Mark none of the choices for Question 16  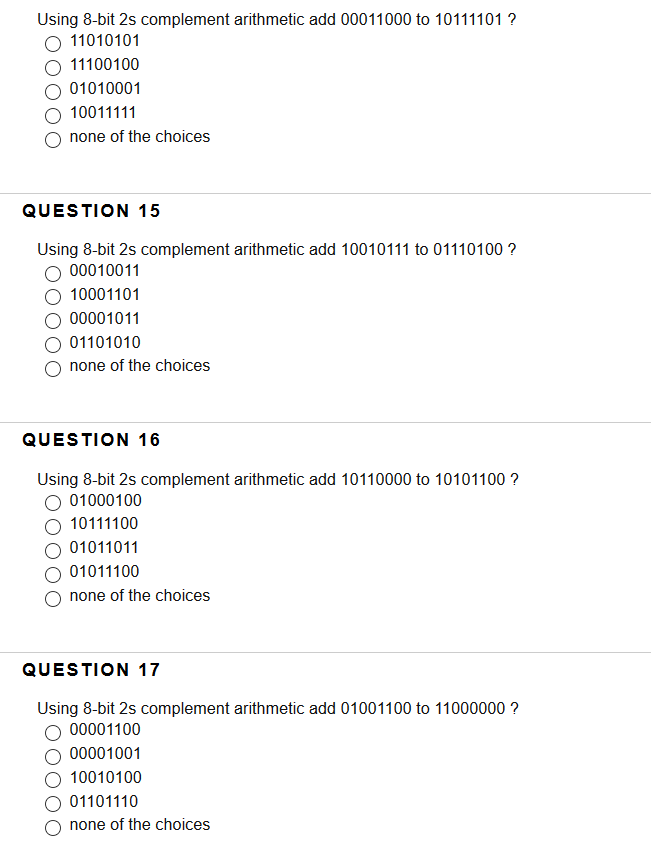pyautogui.click(x=53, y=599)
